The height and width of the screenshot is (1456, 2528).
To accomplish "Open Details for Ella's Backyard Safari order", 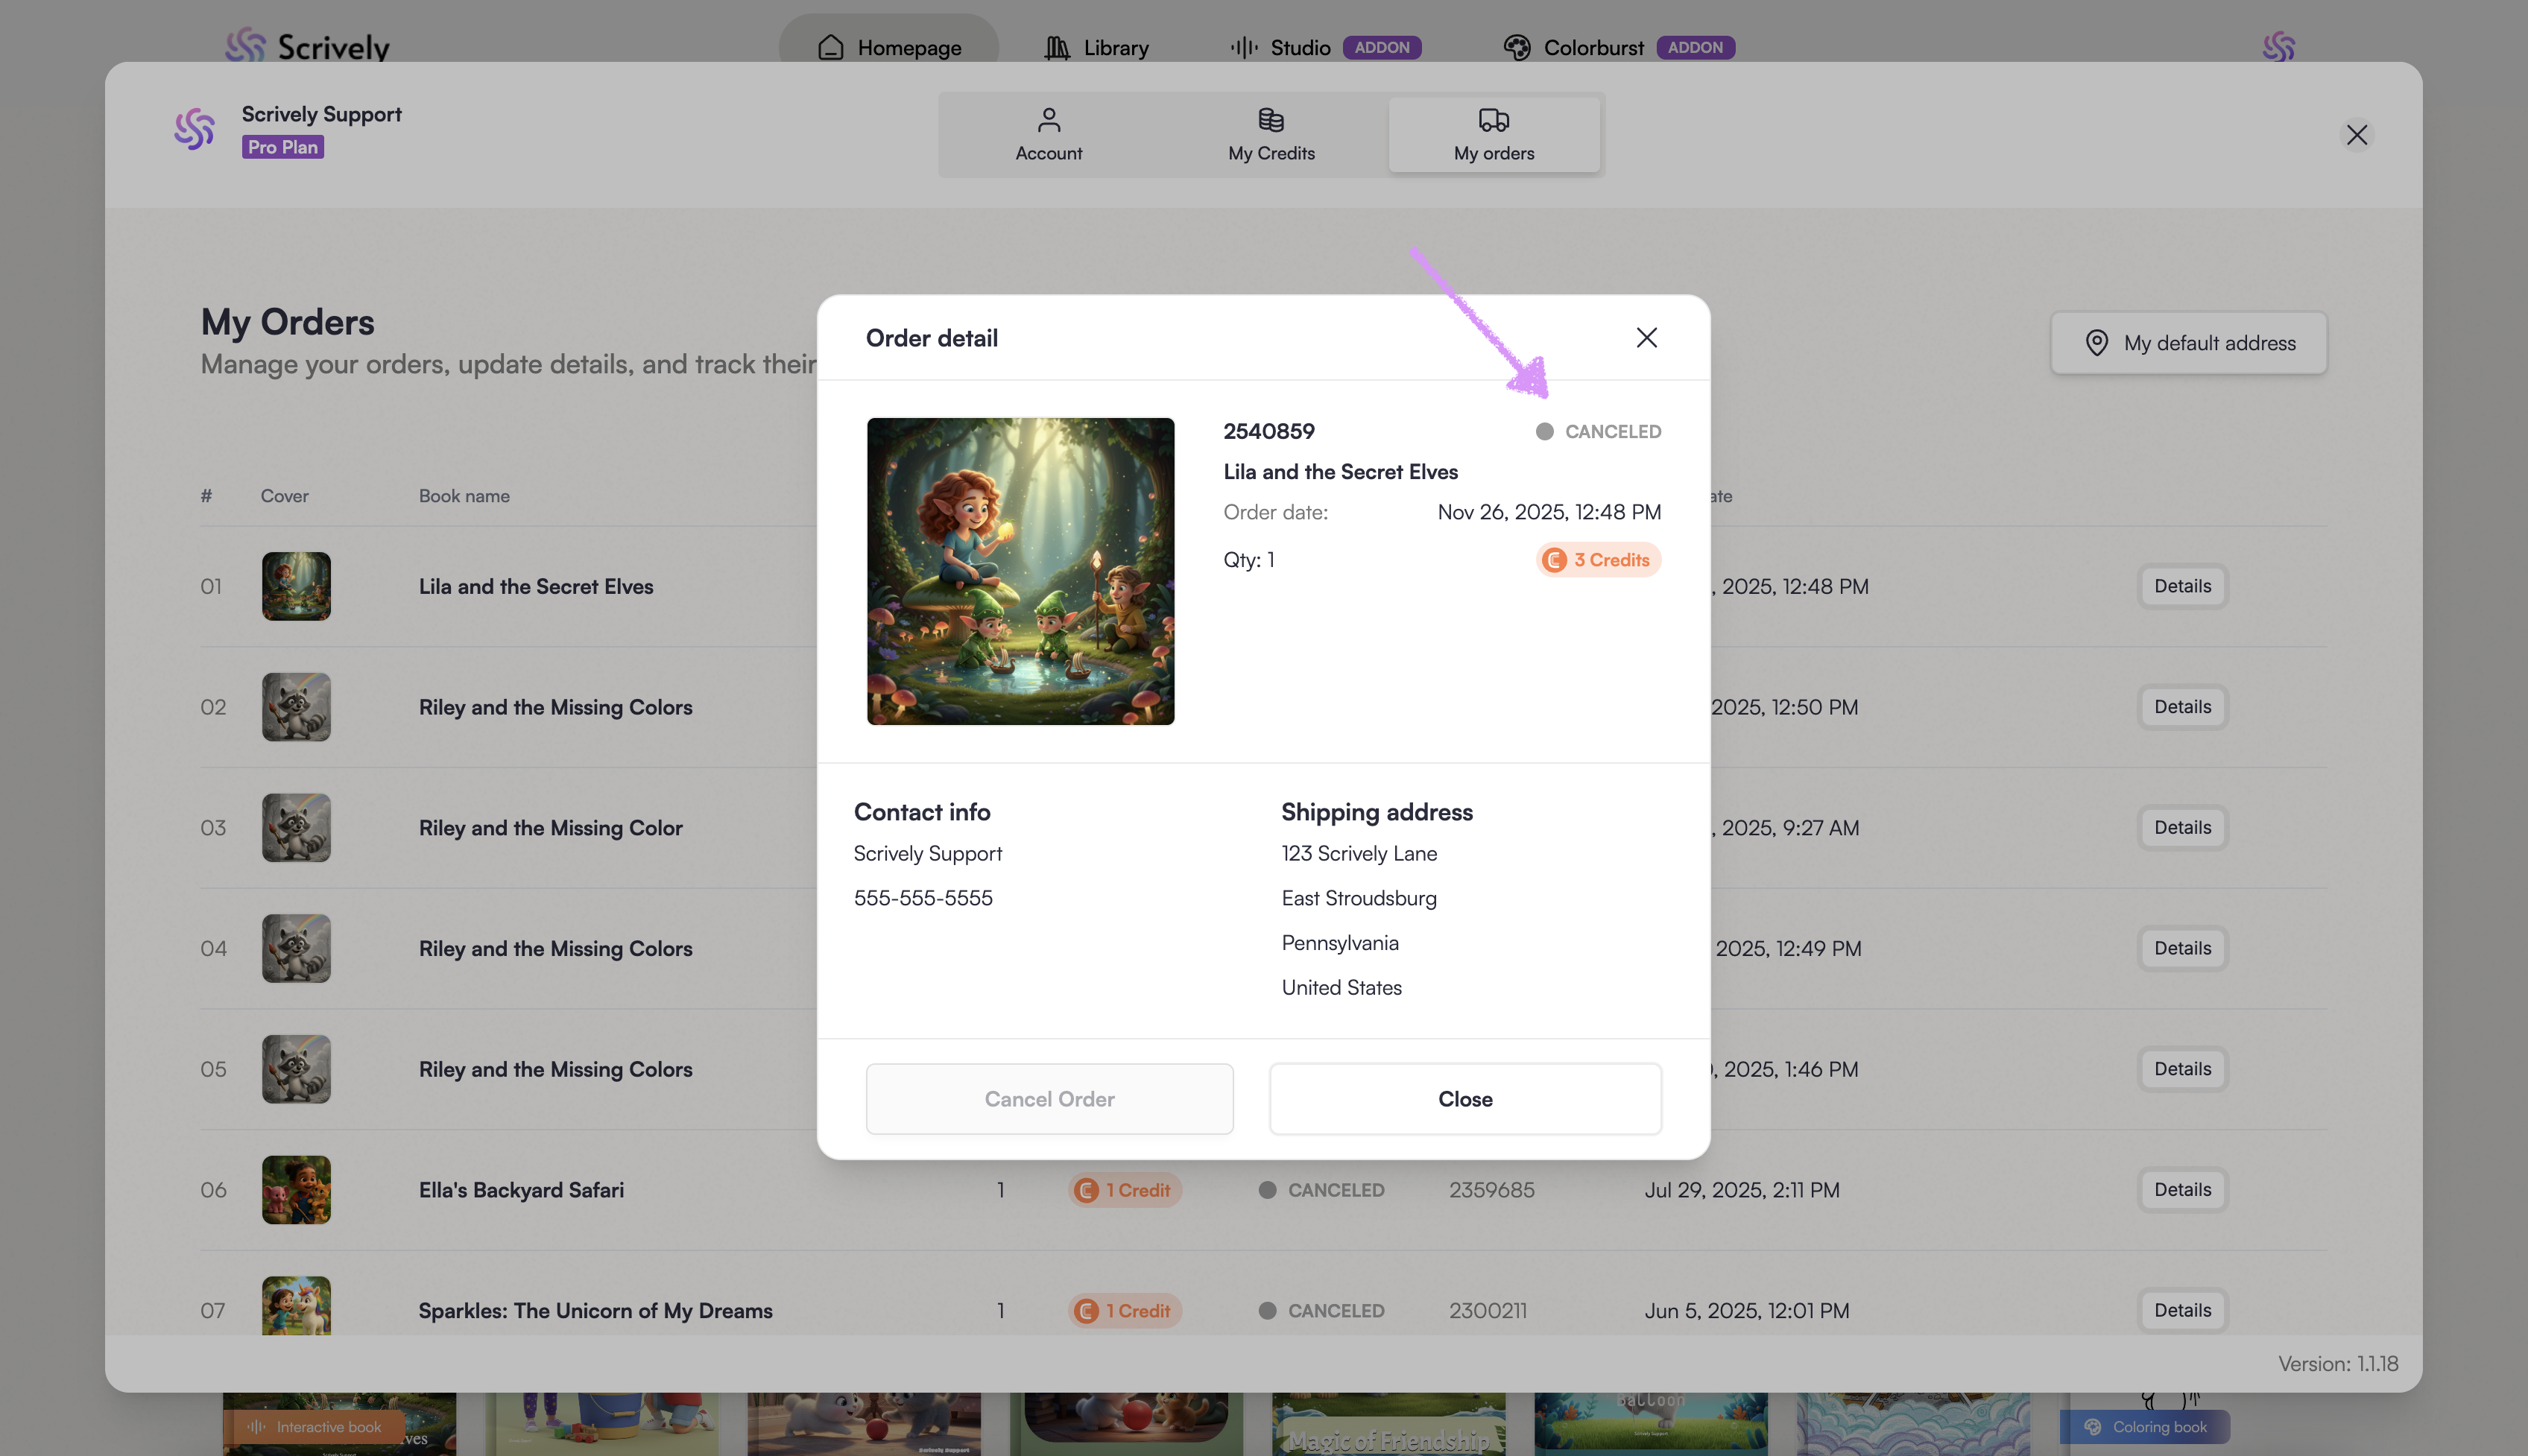I will (2182, 1189).
